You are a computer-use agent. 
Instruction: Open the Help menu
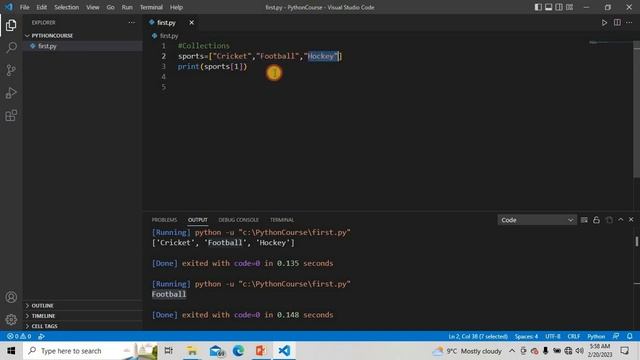click(176, 7)
